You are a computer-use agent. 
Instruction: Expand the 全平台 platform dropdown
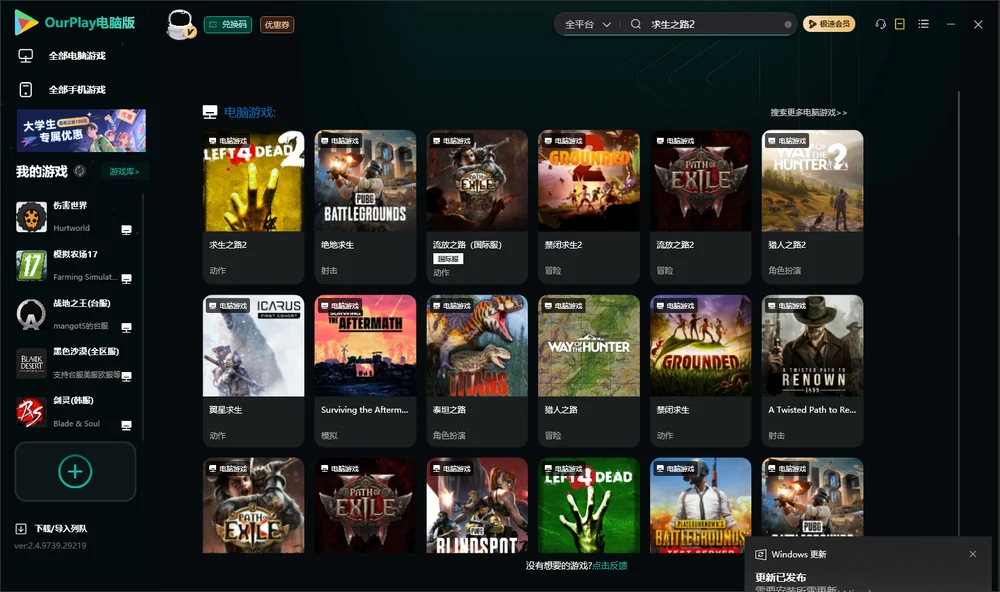pyautogui.click(x=587, y=24)
